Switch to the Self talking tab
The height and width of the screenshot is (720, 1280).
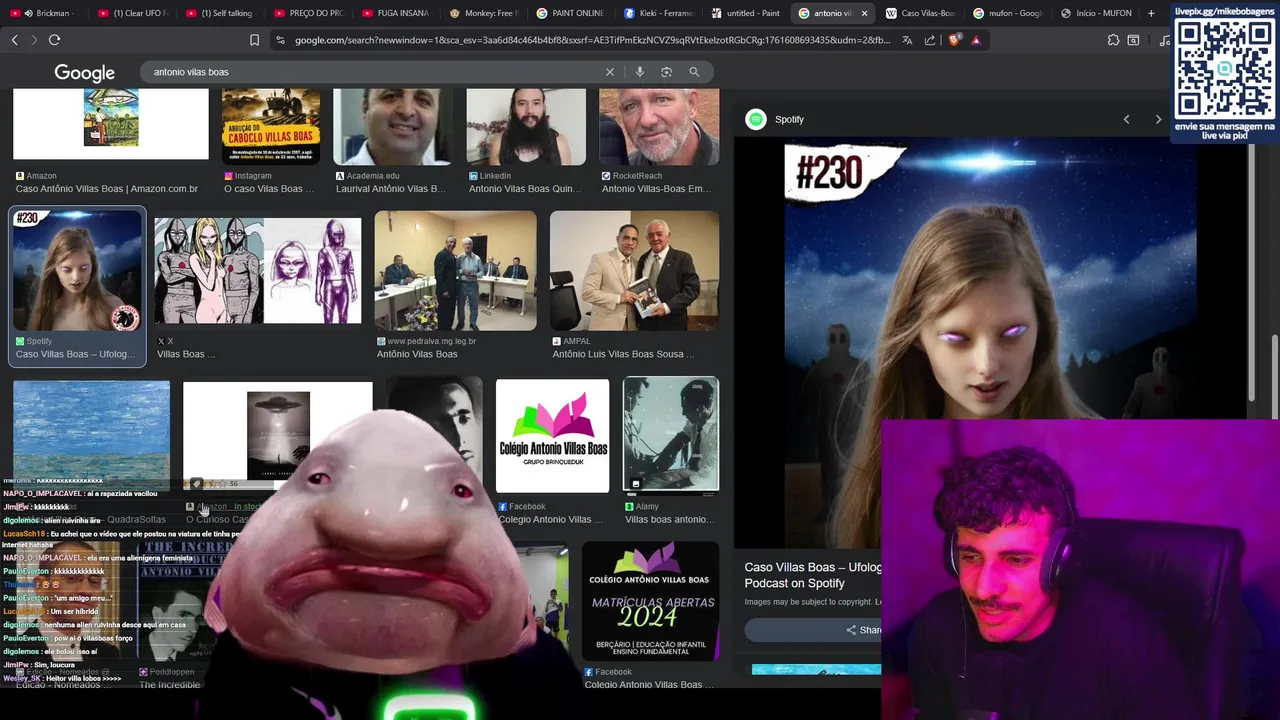pyautogui.click(x=220, y=13)
